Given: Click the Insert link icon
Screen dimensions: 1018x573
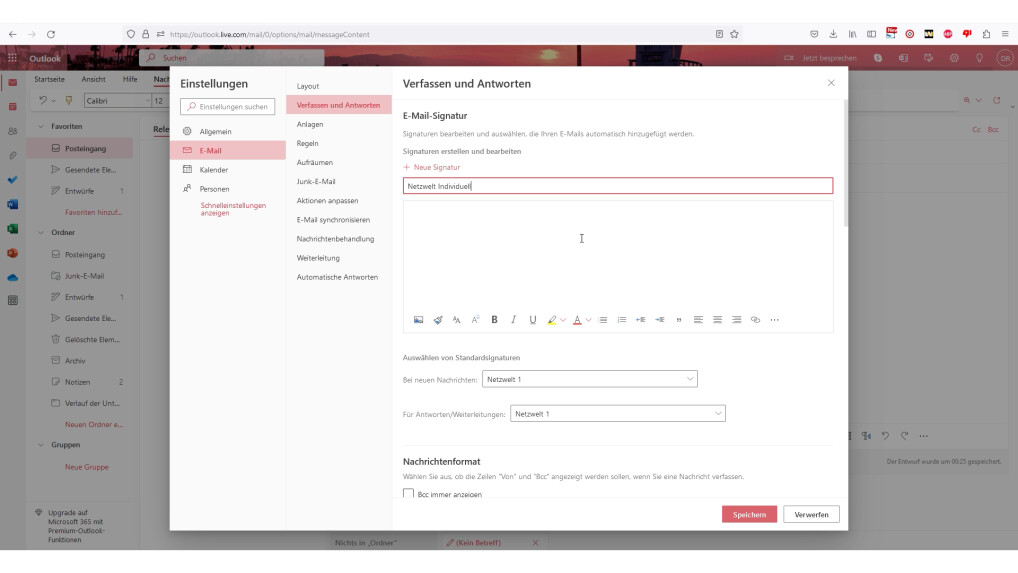Looking at the screenshot, I should 755,320.
